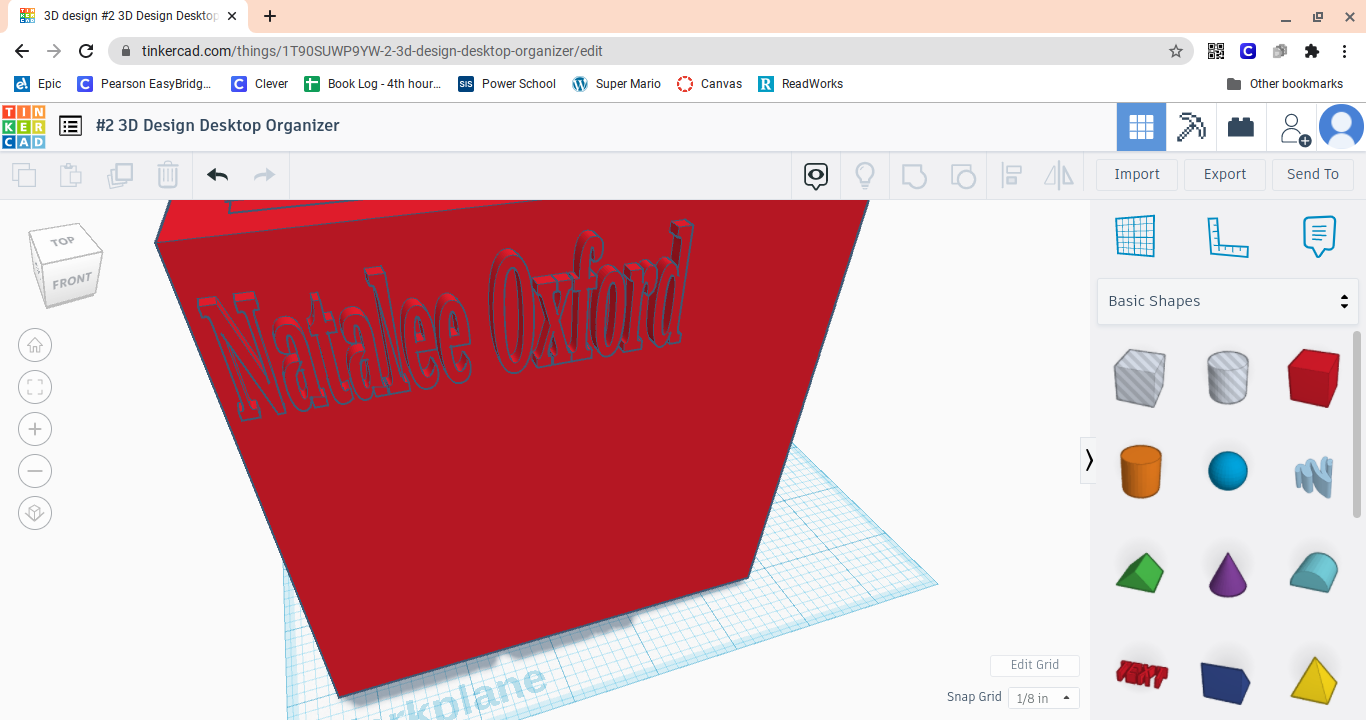This screenshot has width=1366, height=720.
Task: Group the selected shapes
Action: pyautogui.click(x=914, y=175)
